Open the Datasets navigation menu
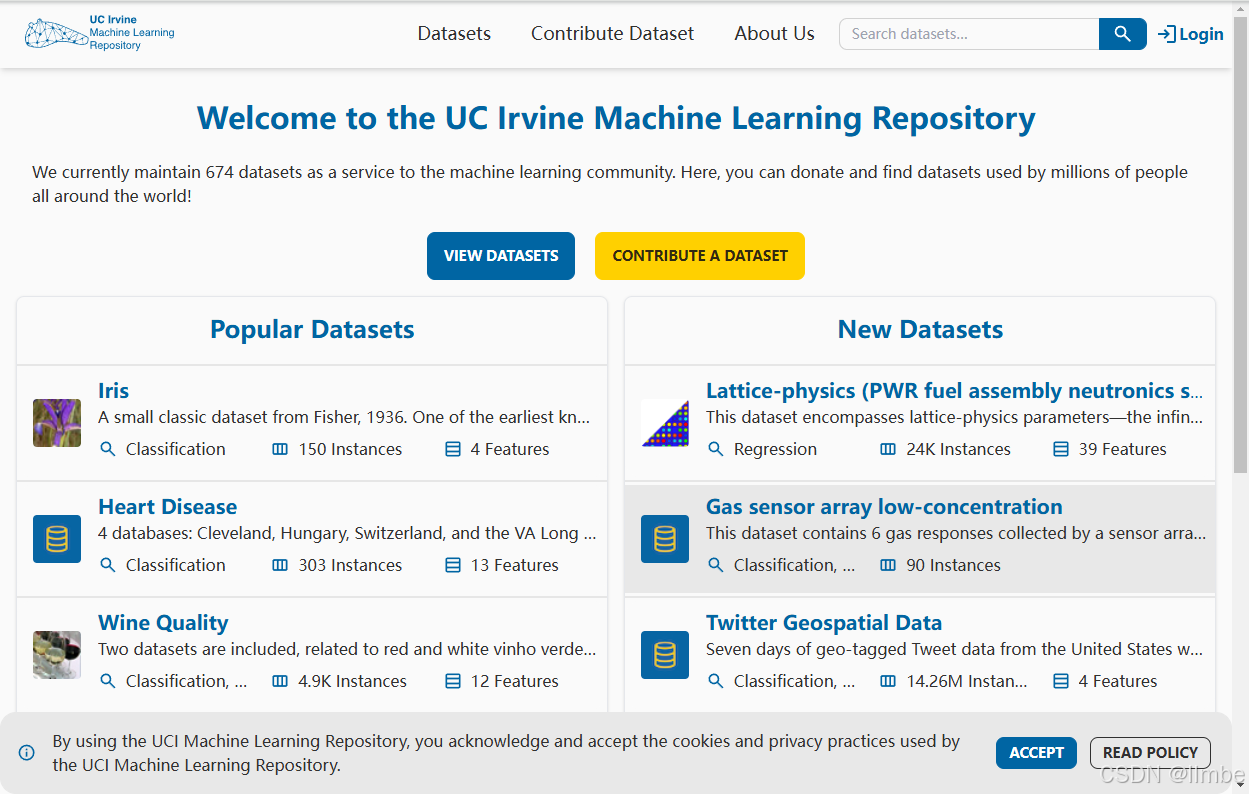The image size is (1249, 794). (x=454, y=34)
